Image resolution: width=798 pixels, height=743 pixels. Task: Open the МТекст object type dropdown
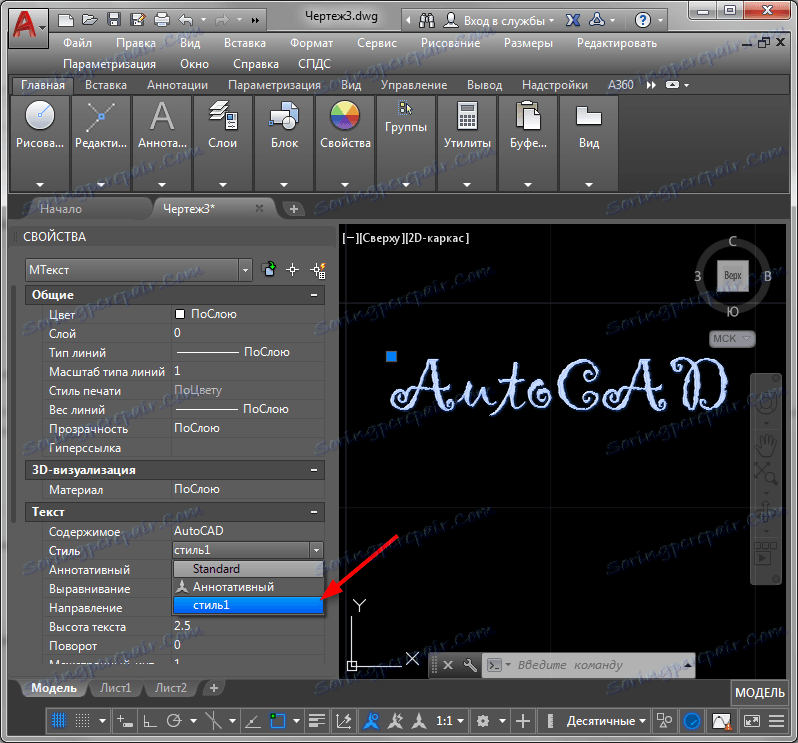(245, 270)
